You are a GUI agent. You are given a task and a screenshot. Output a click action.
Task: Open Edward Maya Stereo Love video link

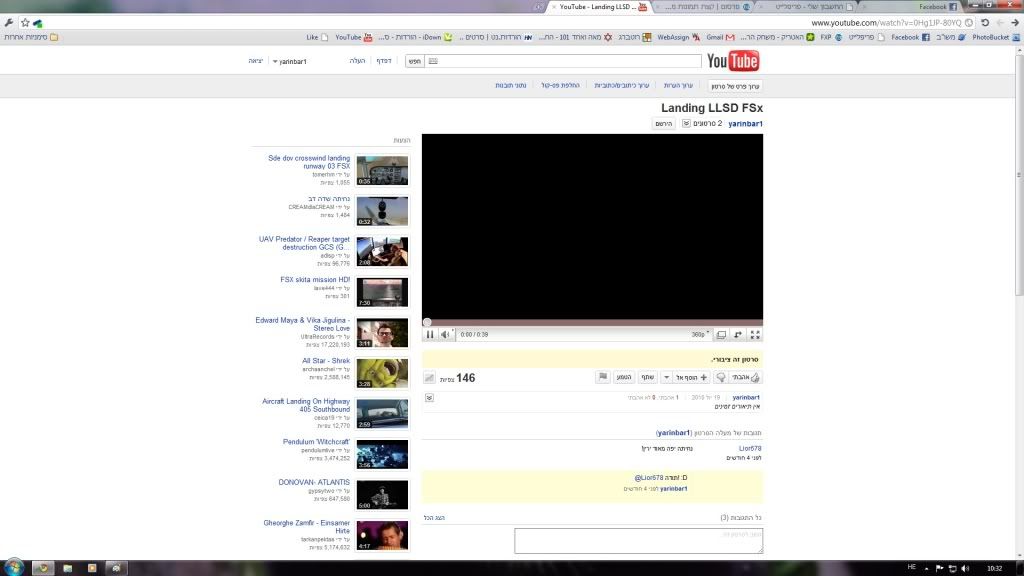302,324
